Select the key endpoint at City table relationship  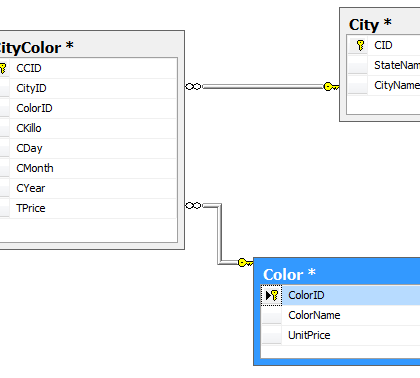pos(331,87)
